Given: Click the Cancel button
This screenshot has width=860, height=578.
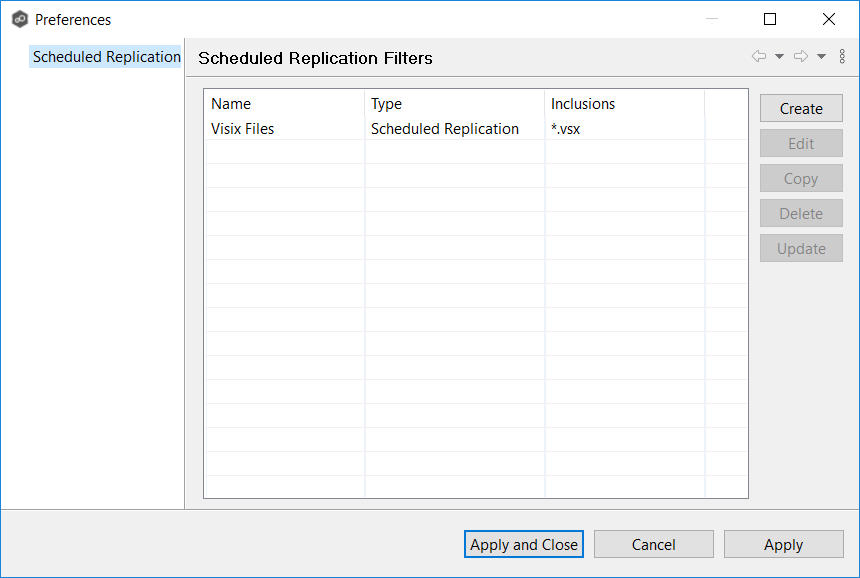Looking at the screenshot, I should point(653,544).
